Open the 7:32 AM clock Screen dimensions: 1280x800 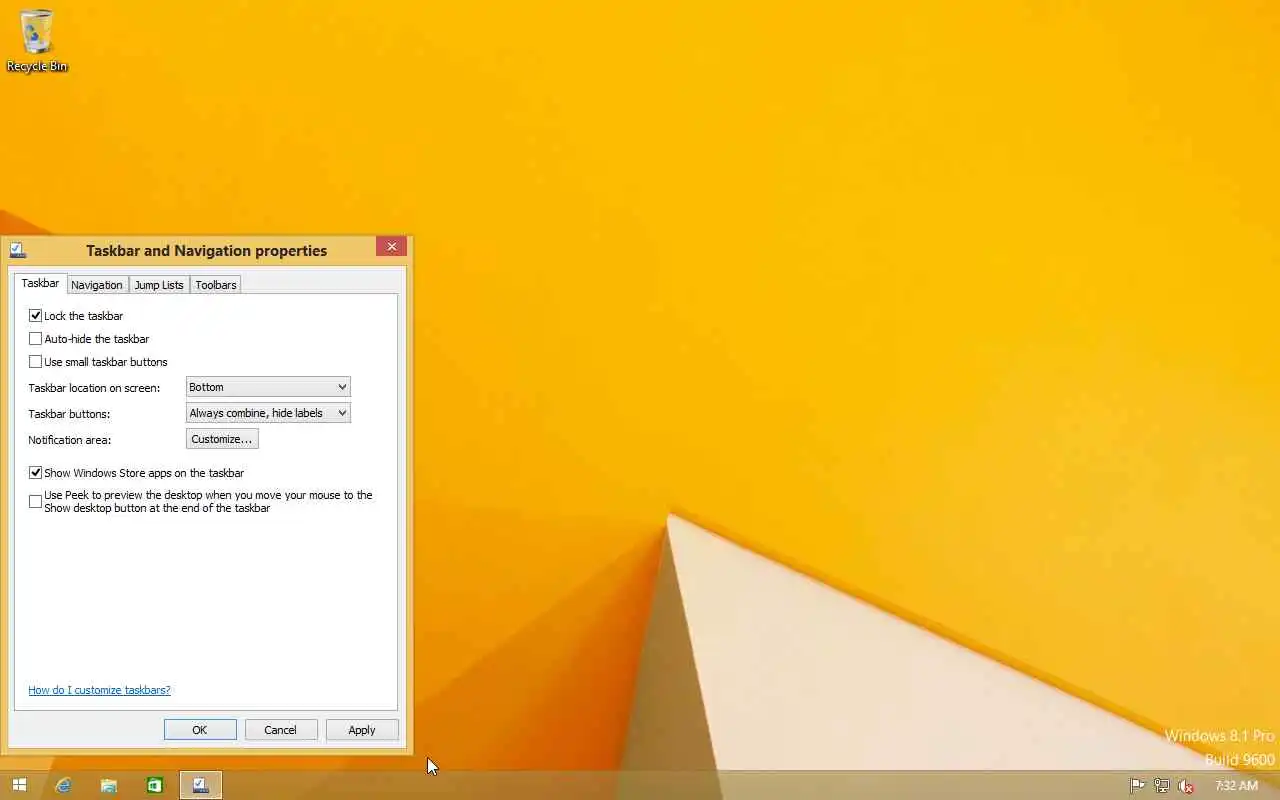pyautogui.click(x=1236, y=786)
